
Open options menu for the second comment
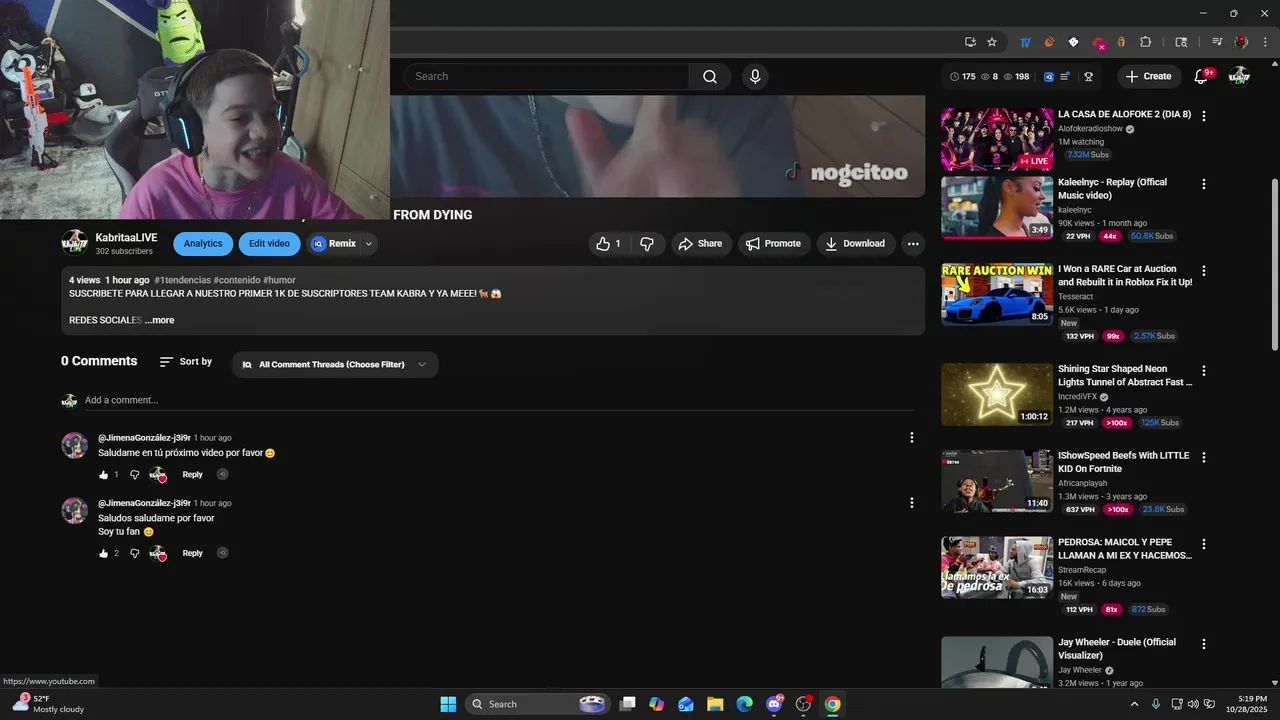click(911, 503)
